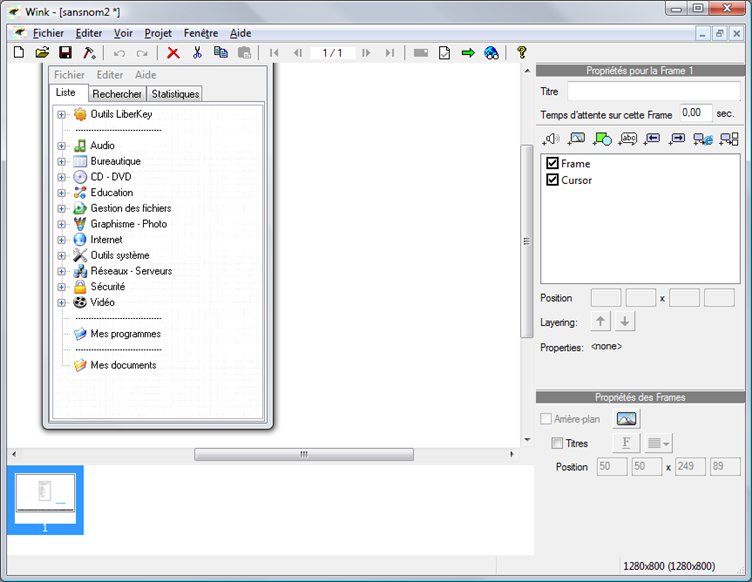Open the help question mark icon

[521, 53]
